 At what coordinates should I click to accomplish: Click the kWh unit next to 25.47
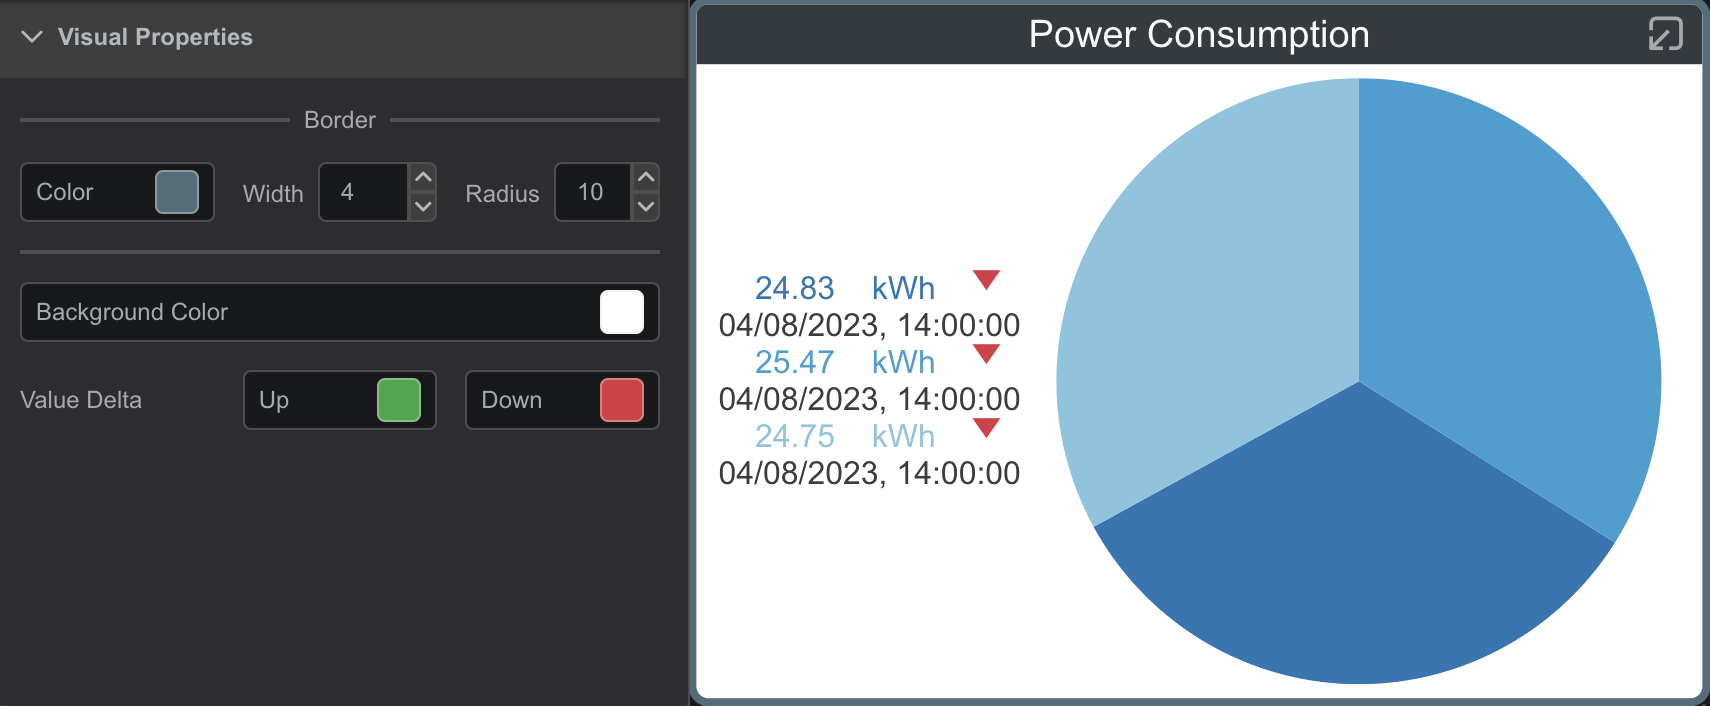[903, 362]
